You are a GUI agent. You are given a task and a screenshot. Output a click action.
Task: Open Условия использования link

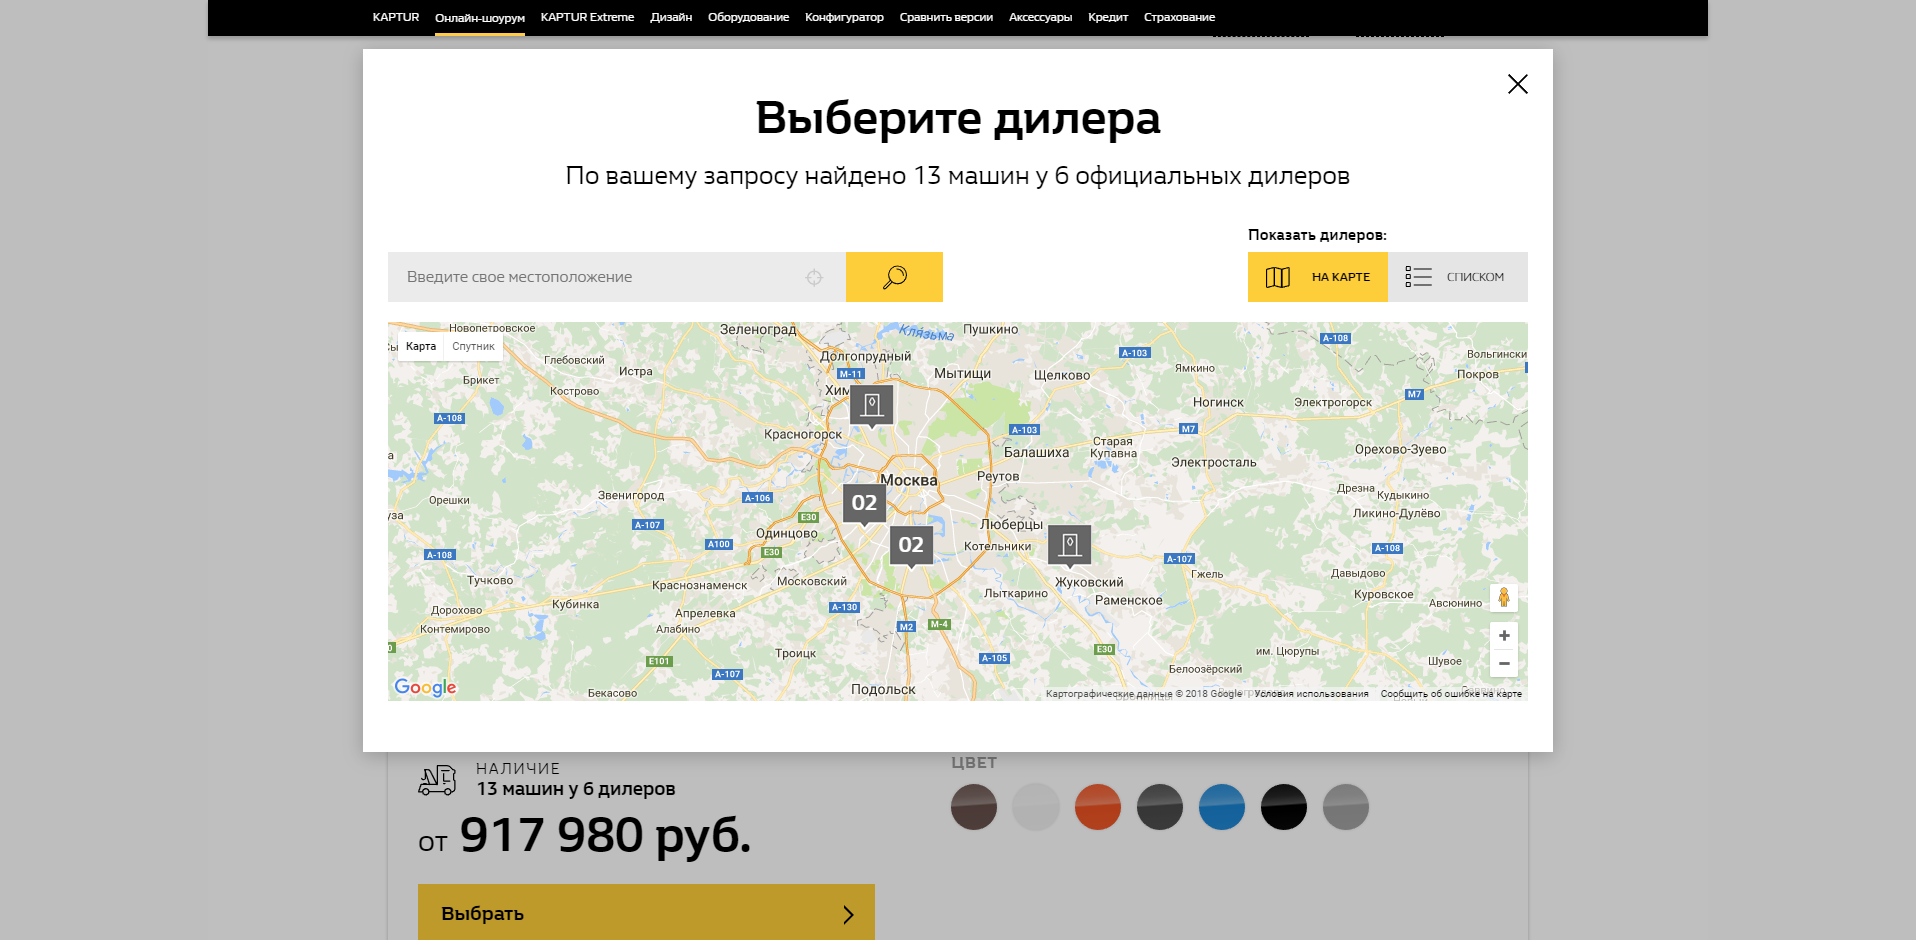[x=1311, y=693]
